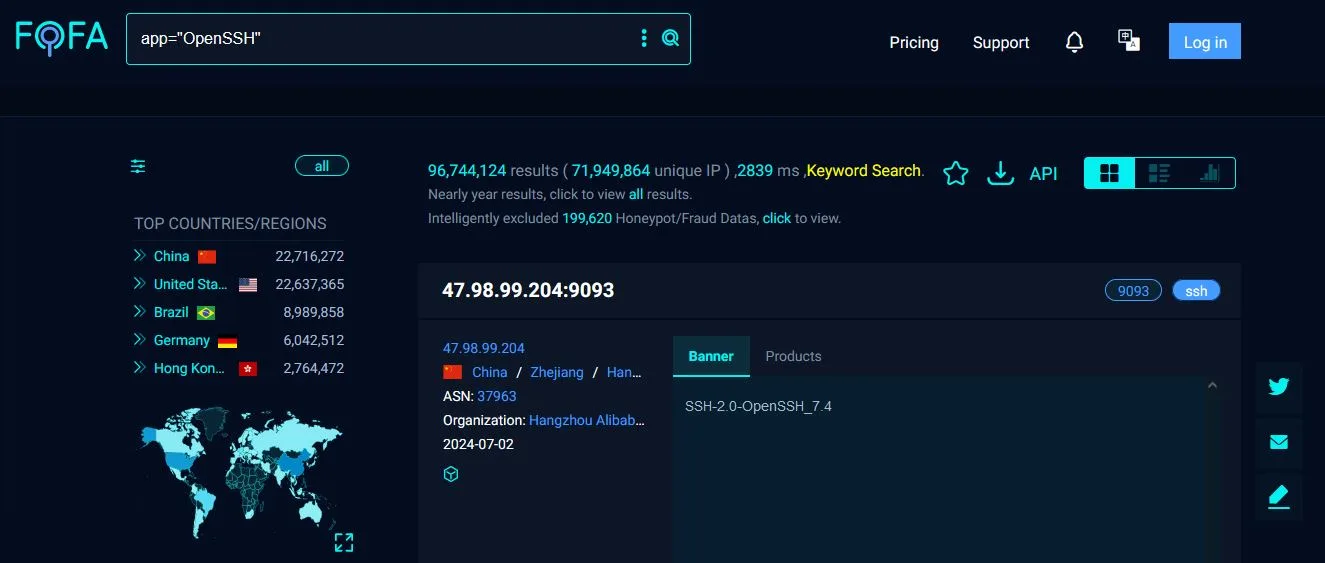Expand the Brazil country entry
1325x563 pixels.
pos(139,312)
